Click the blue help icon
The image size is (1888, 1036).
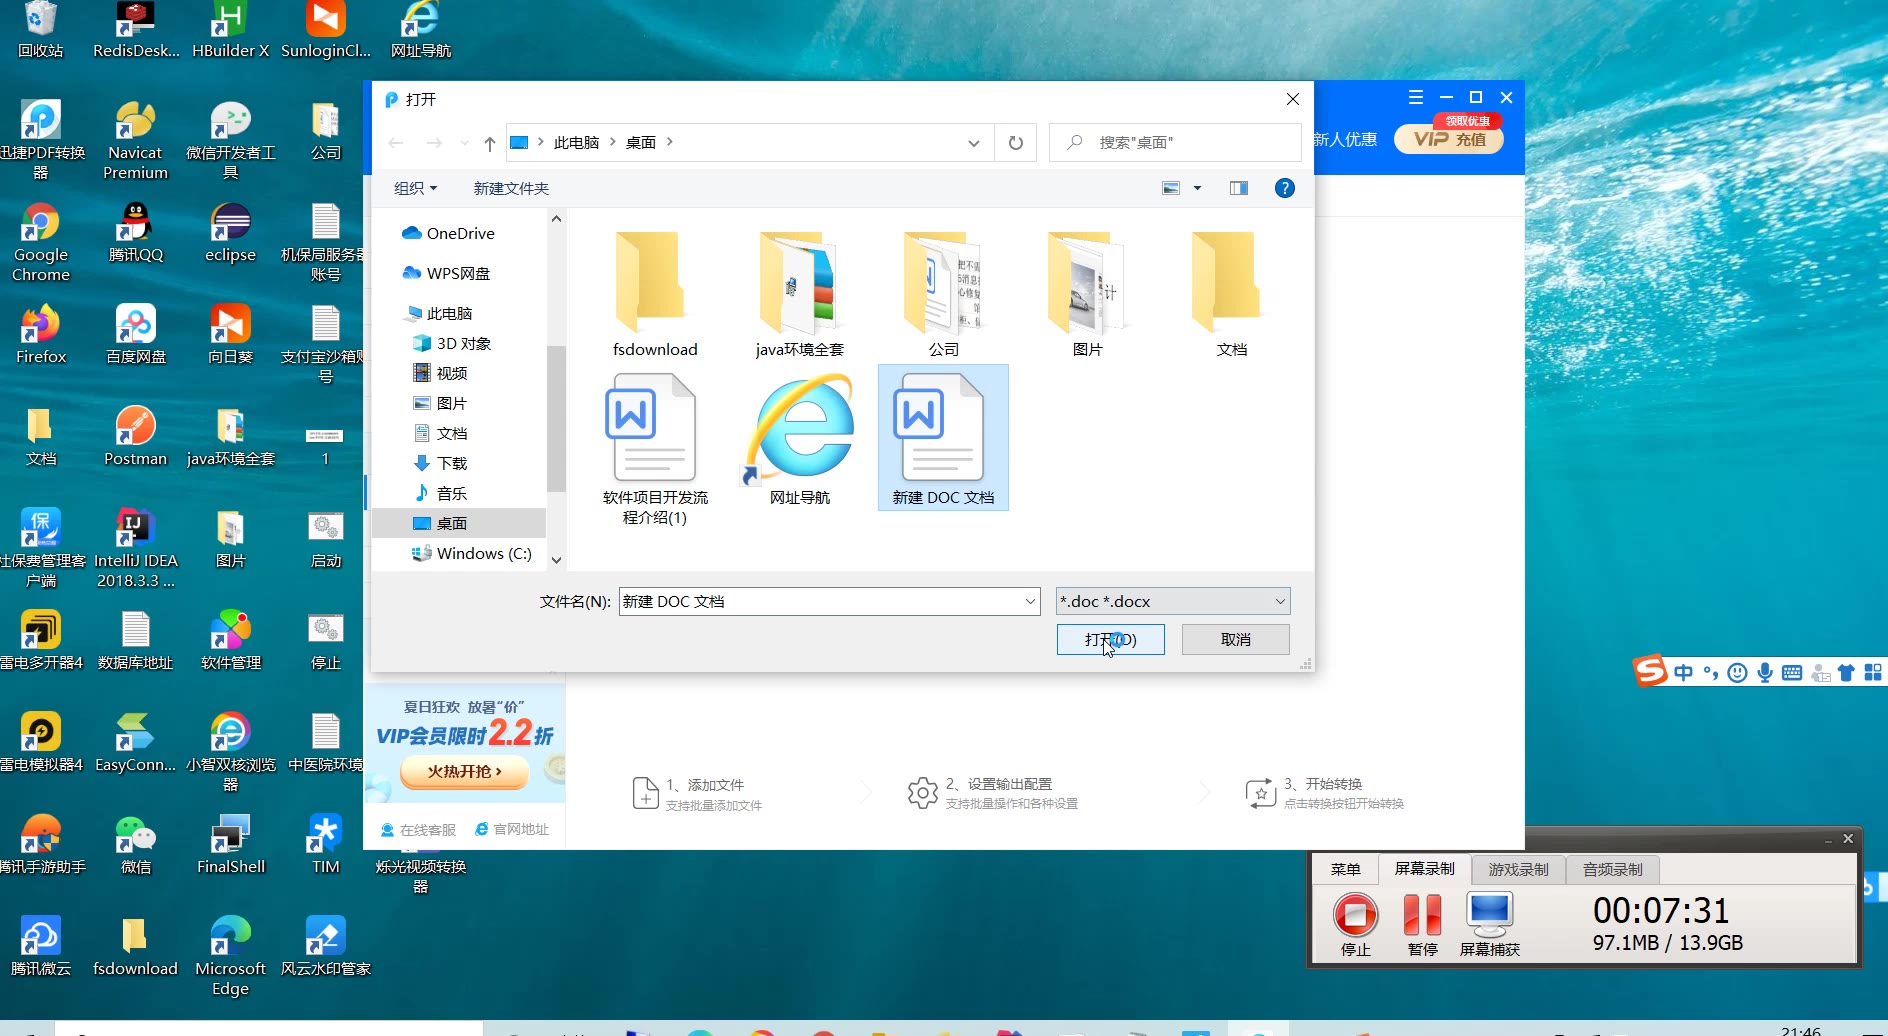1285,188
